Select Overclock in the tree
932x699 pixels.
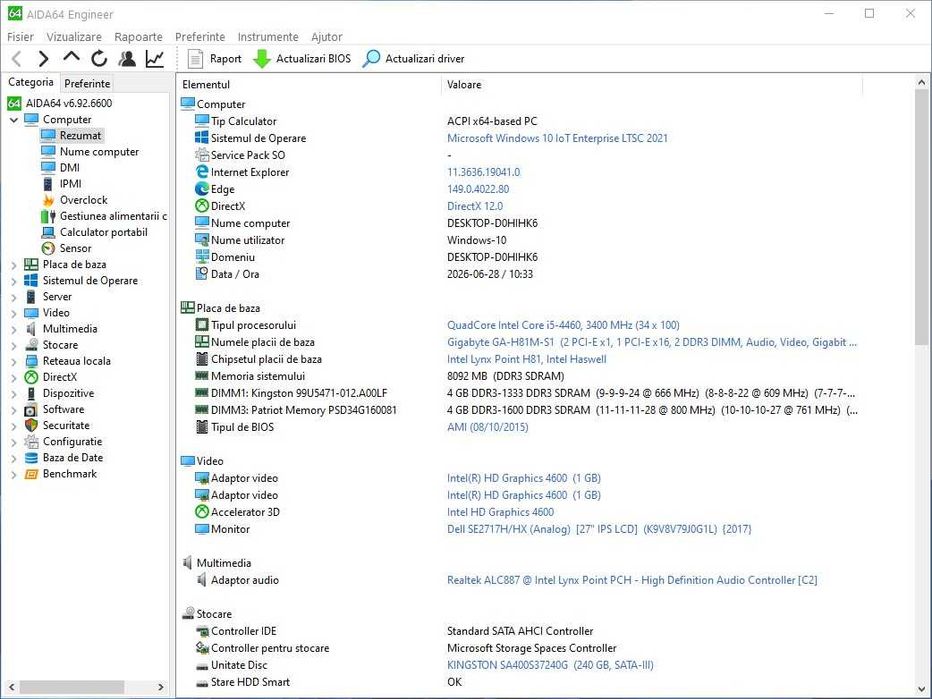click(x=83, y=200)
